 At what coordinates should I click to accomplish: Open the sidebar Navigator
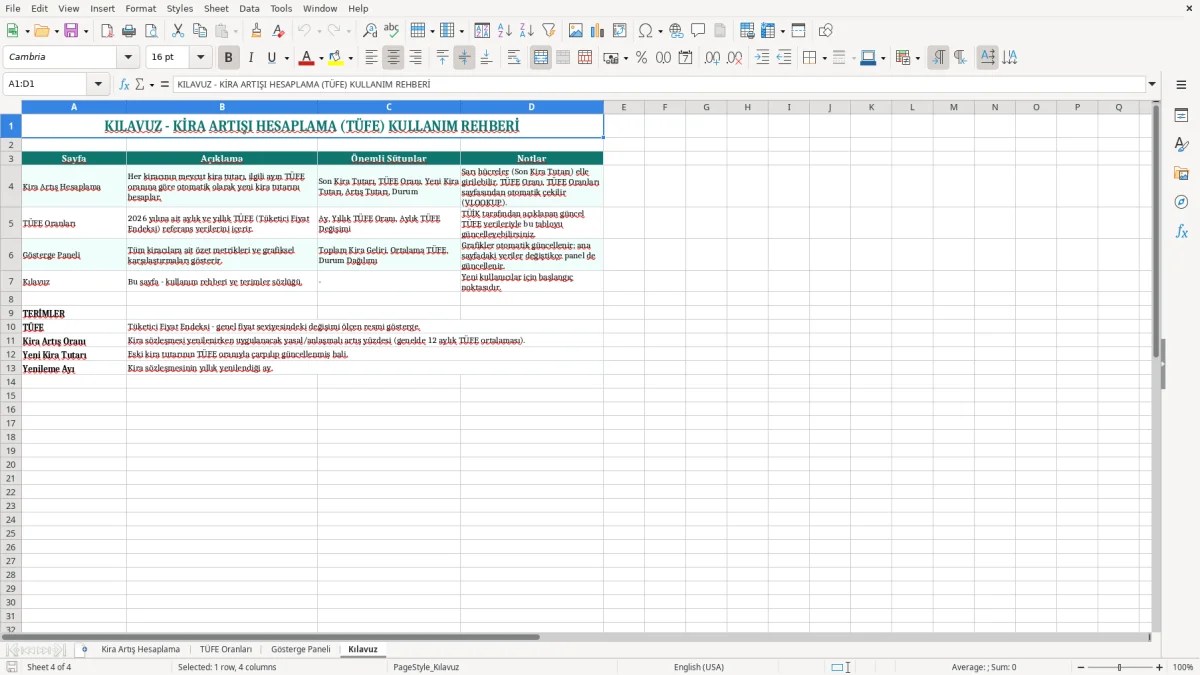1181,202
